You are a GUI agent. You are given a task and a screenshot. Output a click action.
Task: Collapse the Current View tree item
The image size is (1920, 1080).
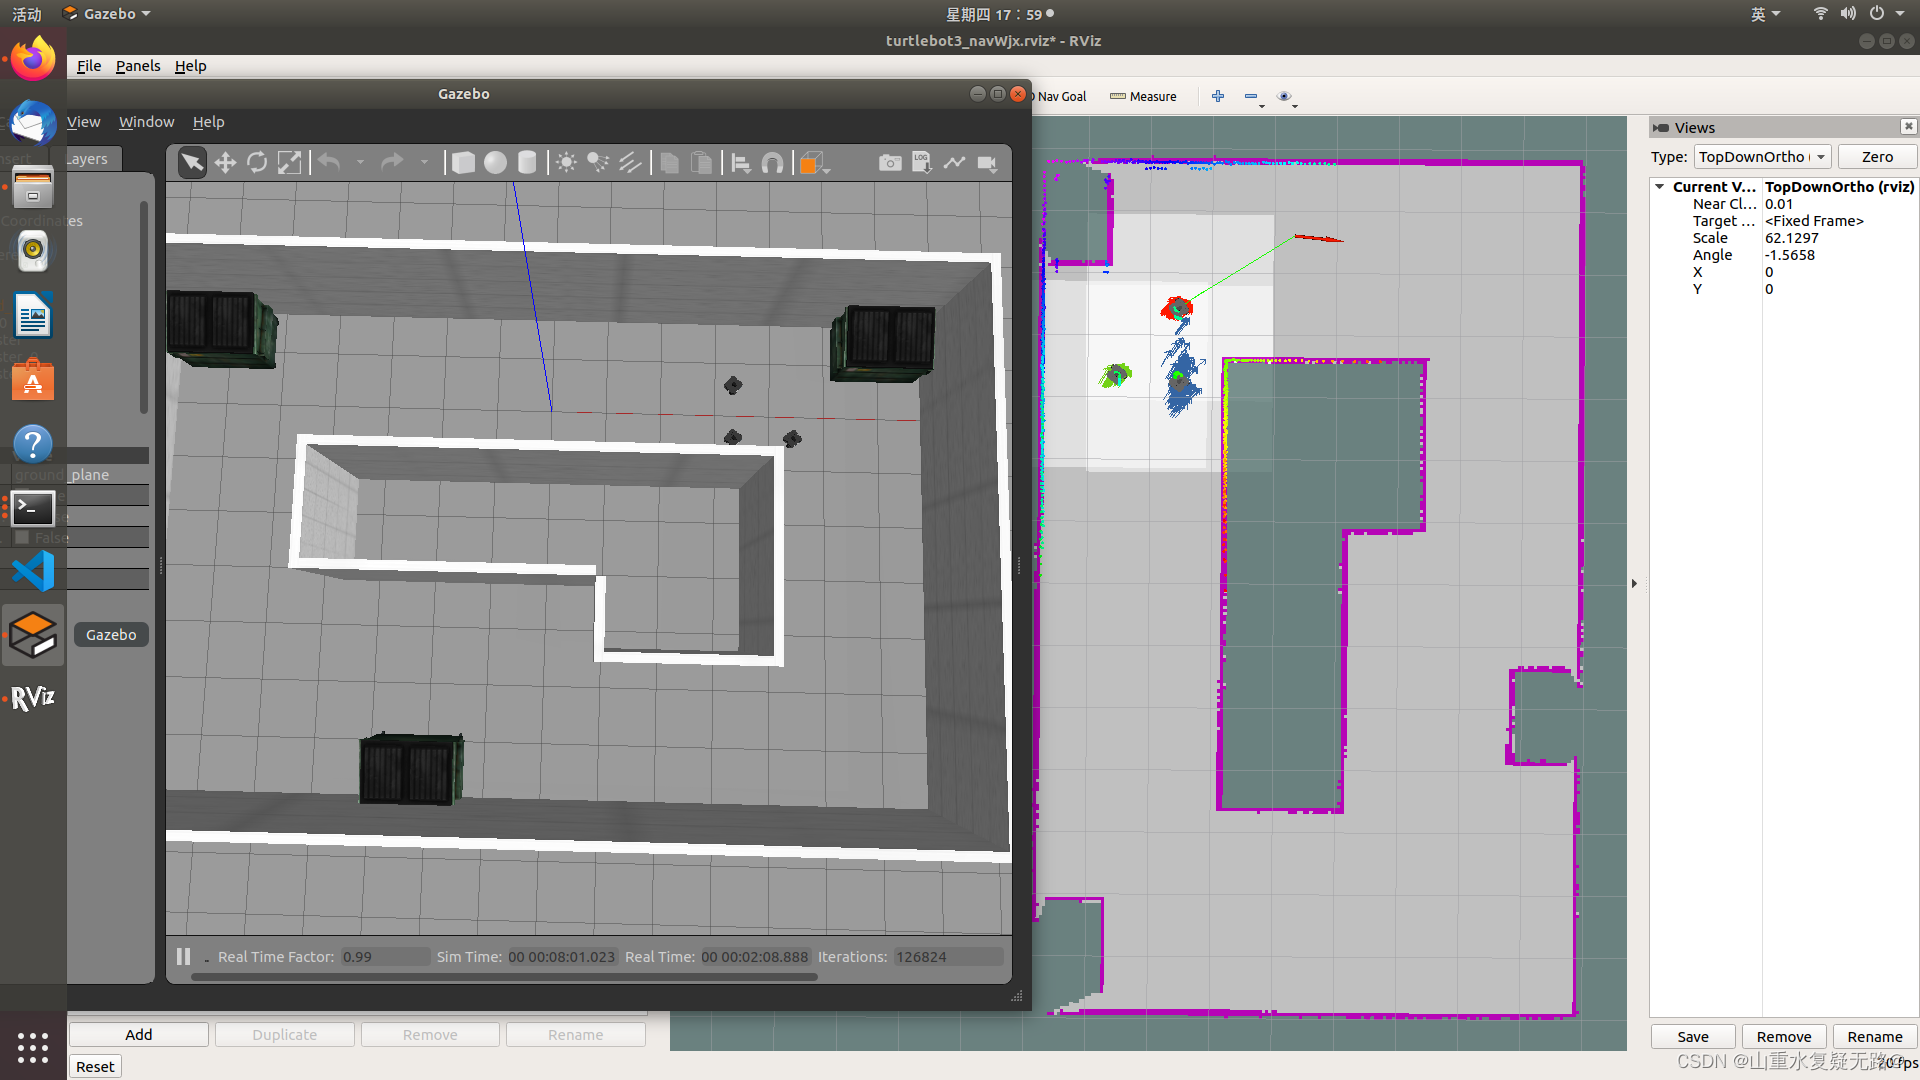1660,187
